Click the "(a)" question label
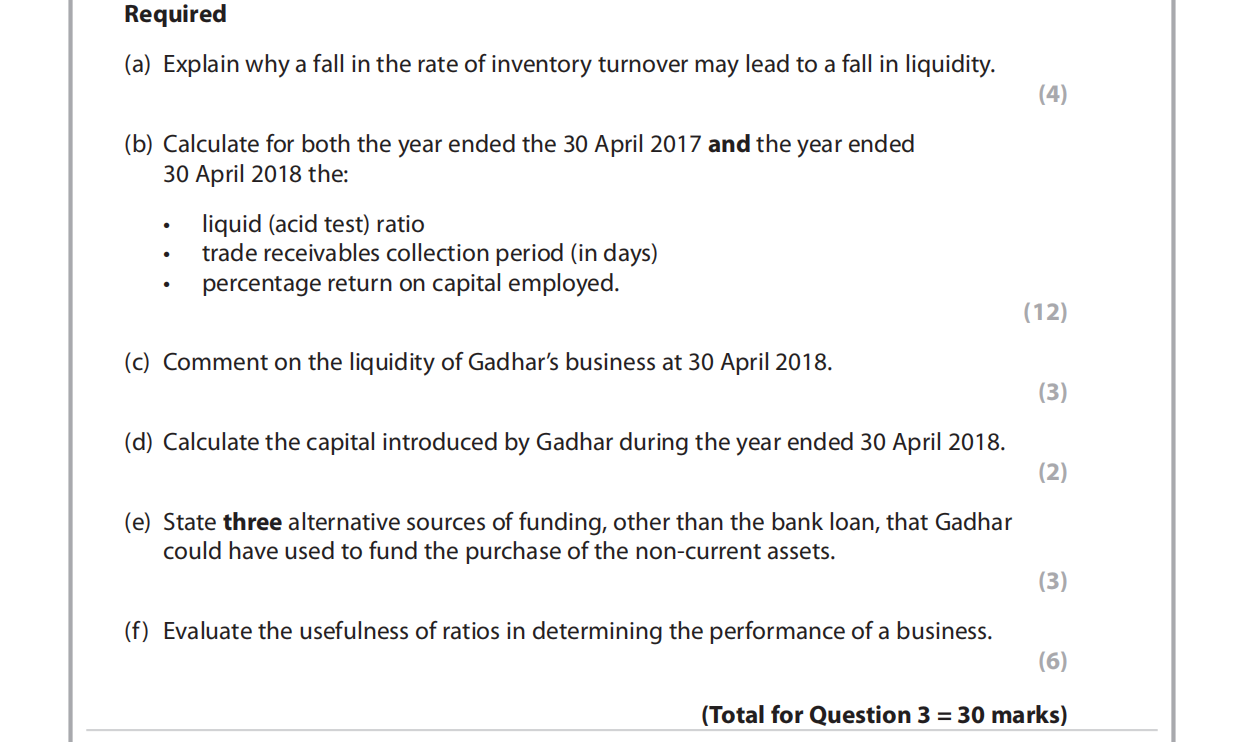The height and width of the screenshot is (742, 1248). pyautogui.click(x=138, y=65)
